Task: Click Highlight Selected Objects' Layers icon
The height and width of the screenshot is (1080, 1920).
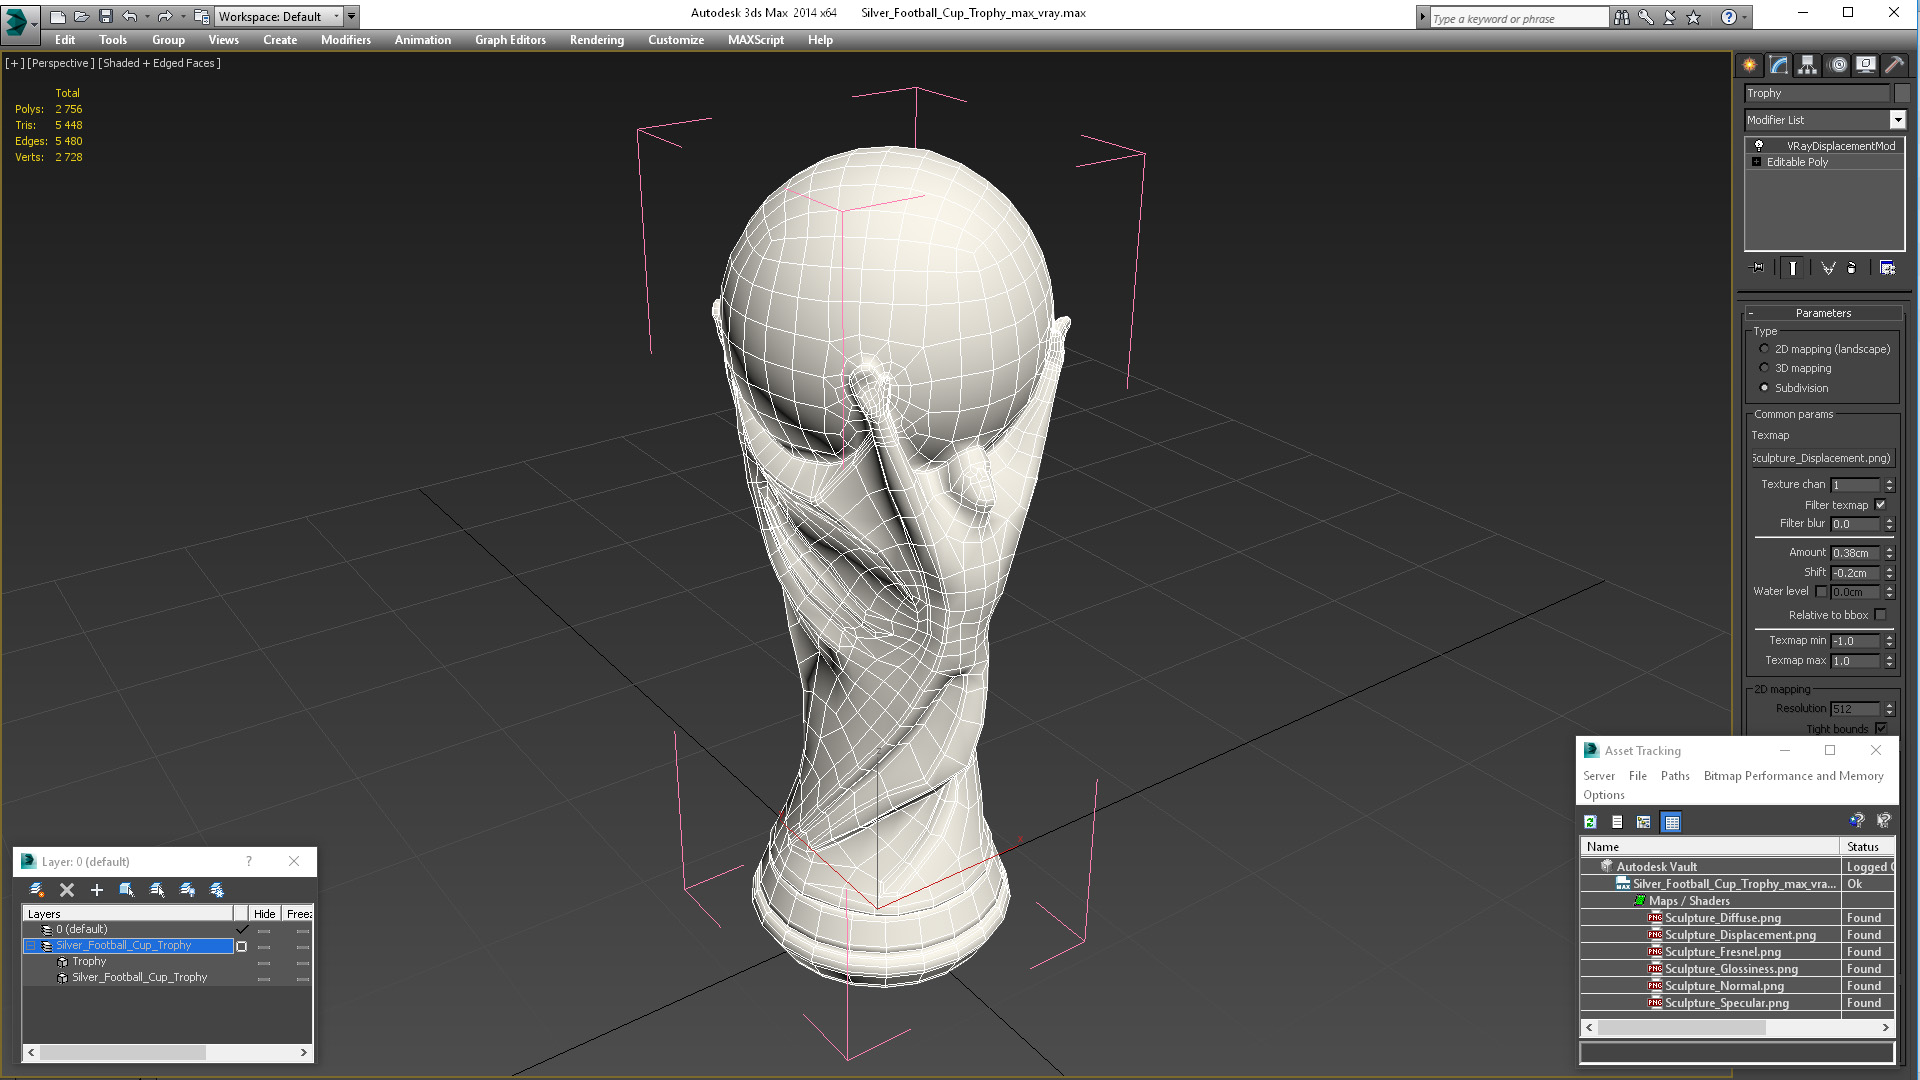Action: tap(157, 890)
